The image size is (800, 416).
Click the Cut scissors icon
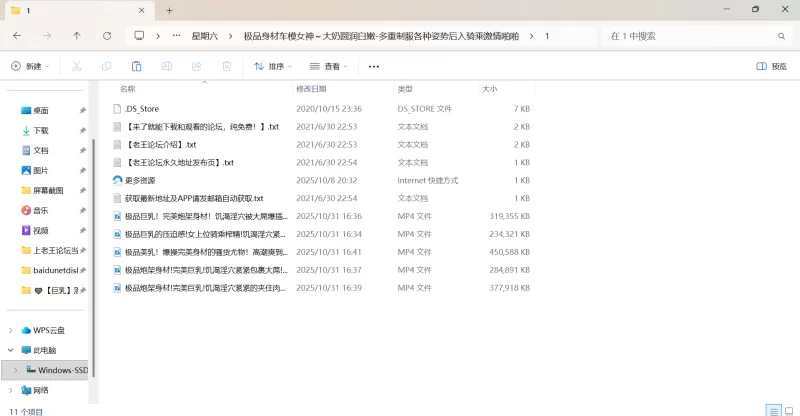pos(76,67)
